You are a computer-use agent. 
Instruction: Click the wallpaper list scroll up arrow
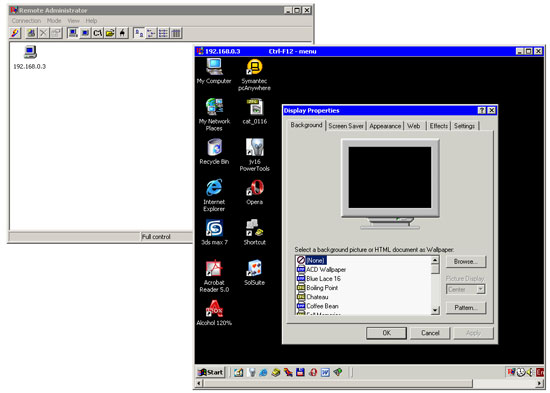click(435, 260)
